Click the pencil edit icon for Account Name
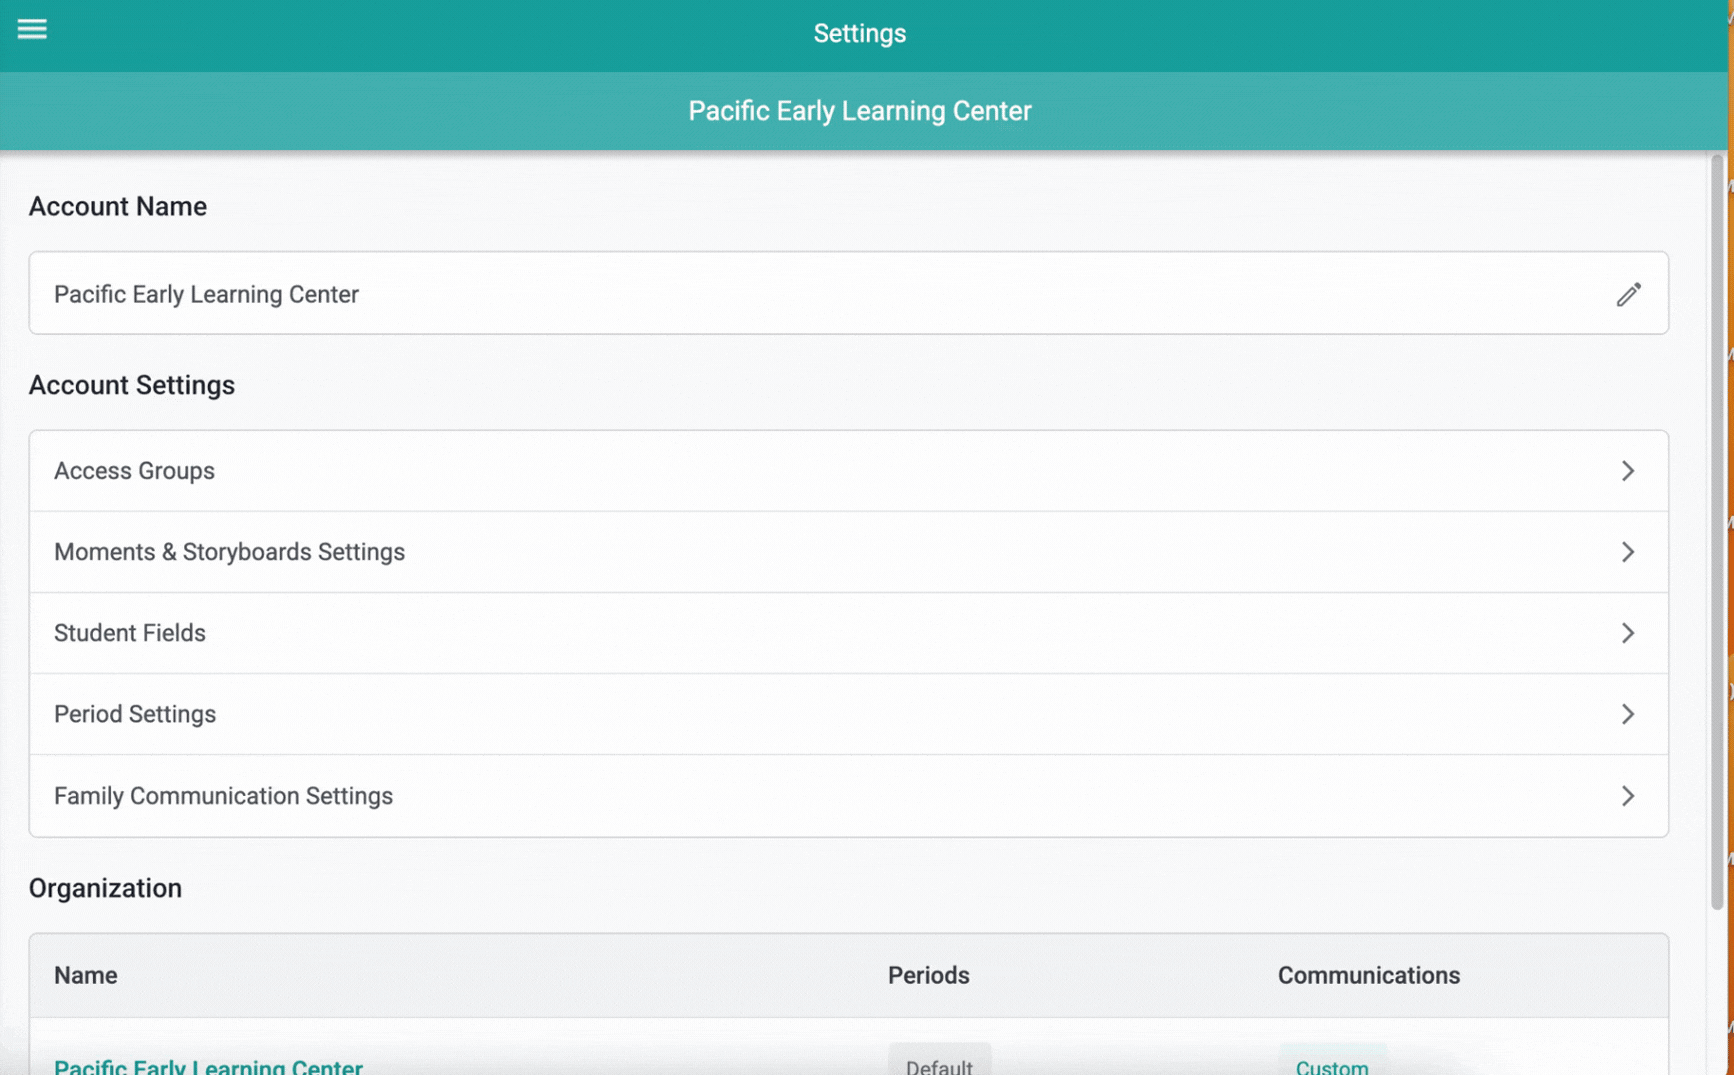This screenshot has width=1734, height=1075. point(1628,294)
